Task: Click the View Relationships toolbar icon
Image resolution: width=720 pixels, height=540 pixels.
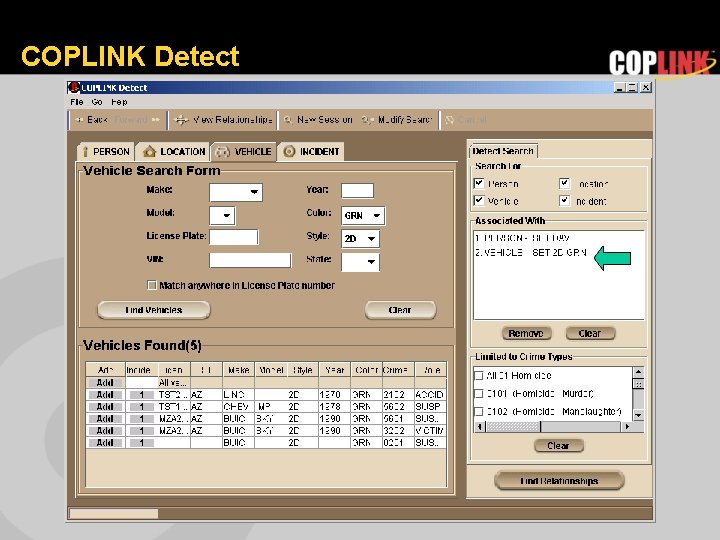Action: point(181,120)
